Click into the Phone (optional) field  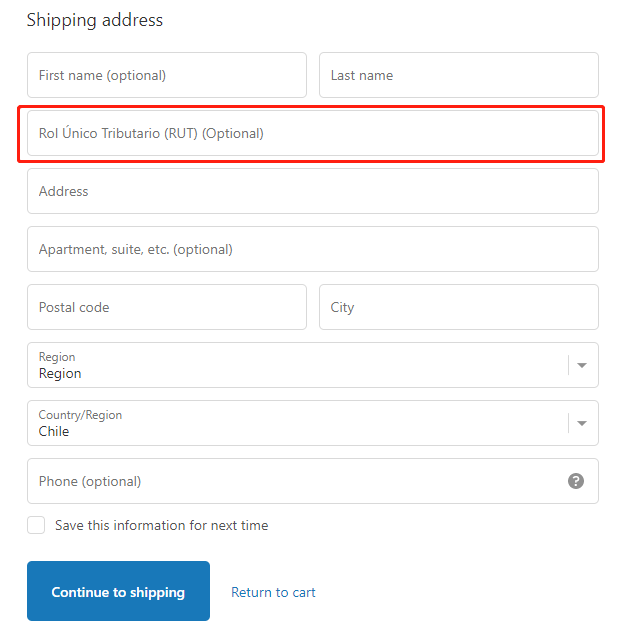coord(313,481)
